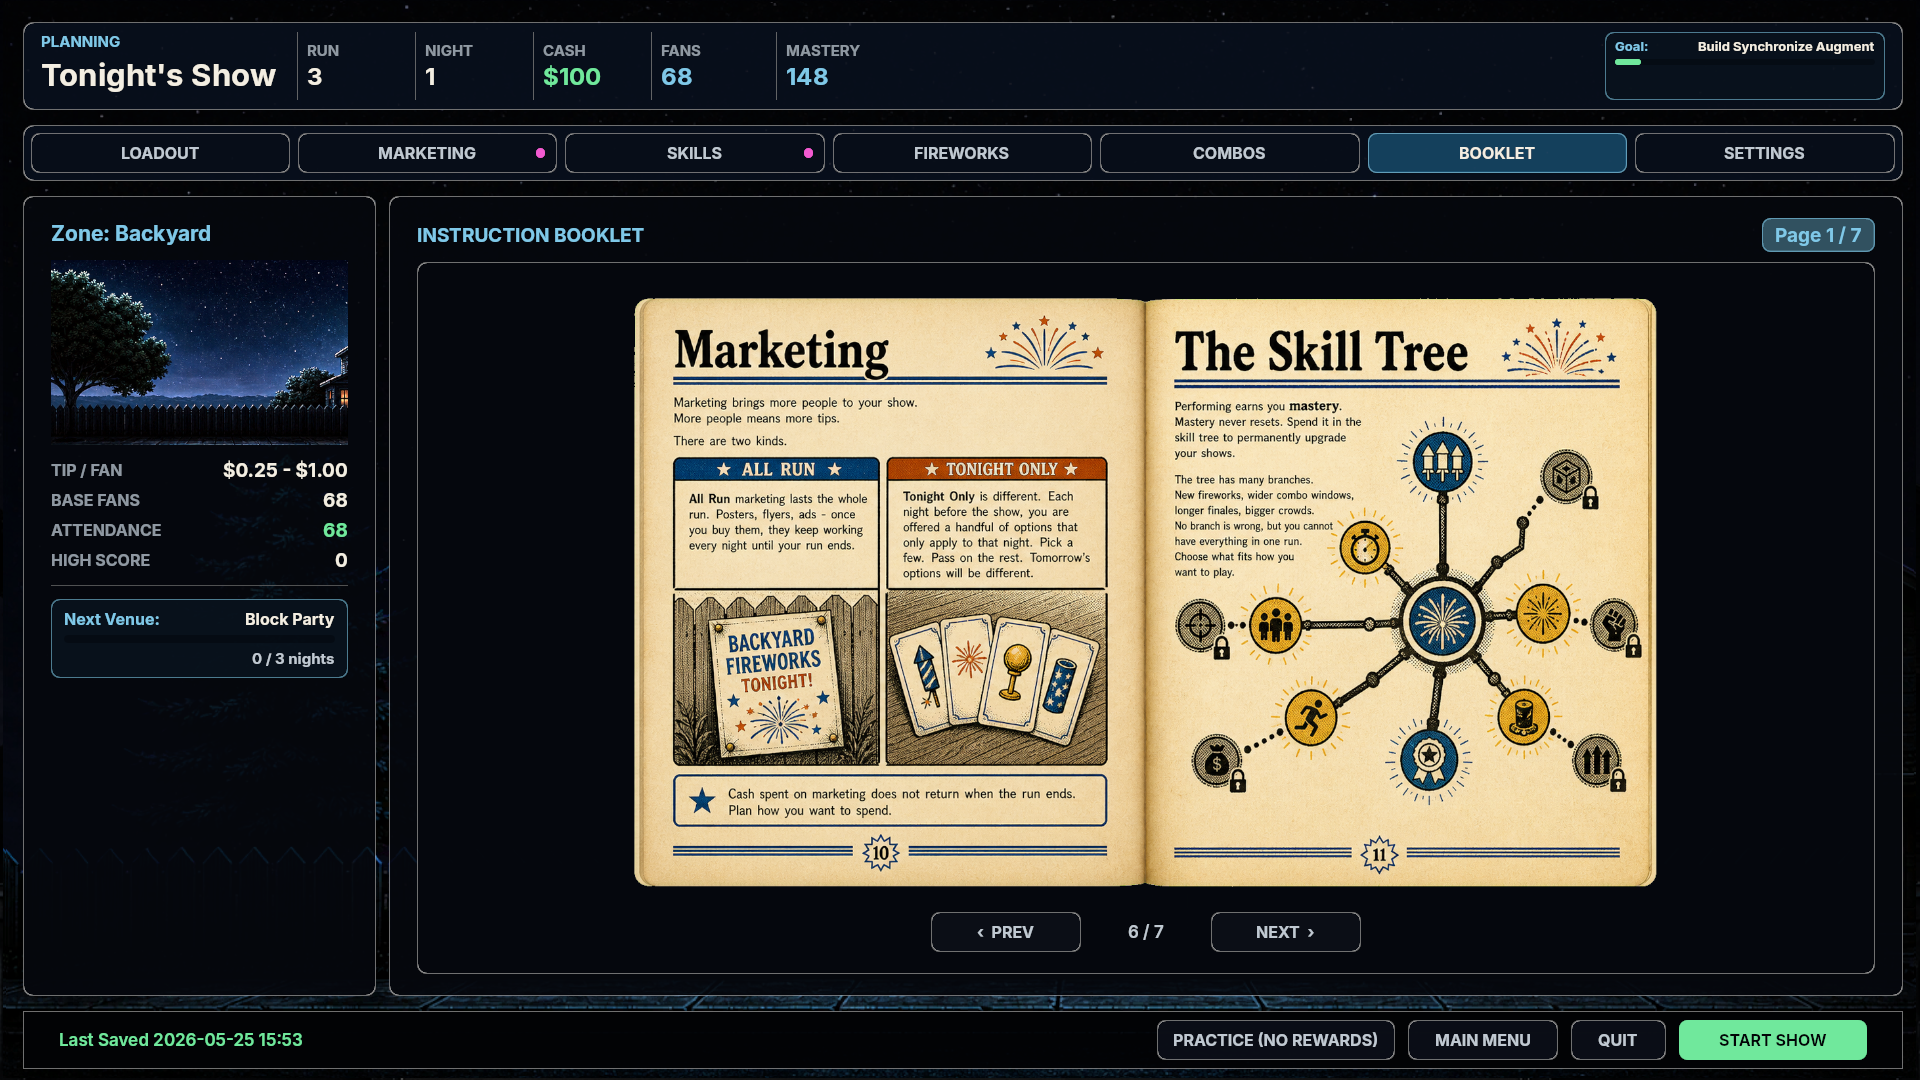This screenshot has height=1080, width=1920.
Task: Click the stopwatch skill node
Action: [1364, 547]
